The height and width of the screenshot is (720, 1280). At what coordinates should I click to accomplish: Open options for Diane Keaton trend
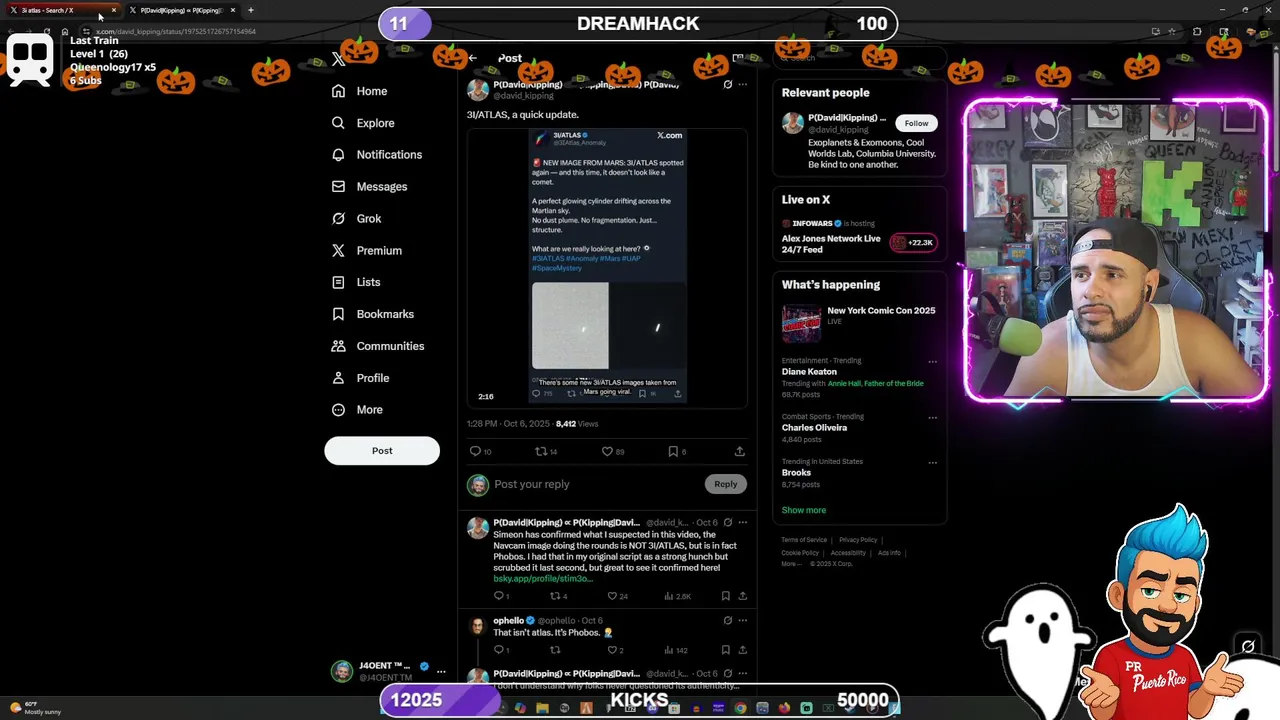[x=932, y=362]
